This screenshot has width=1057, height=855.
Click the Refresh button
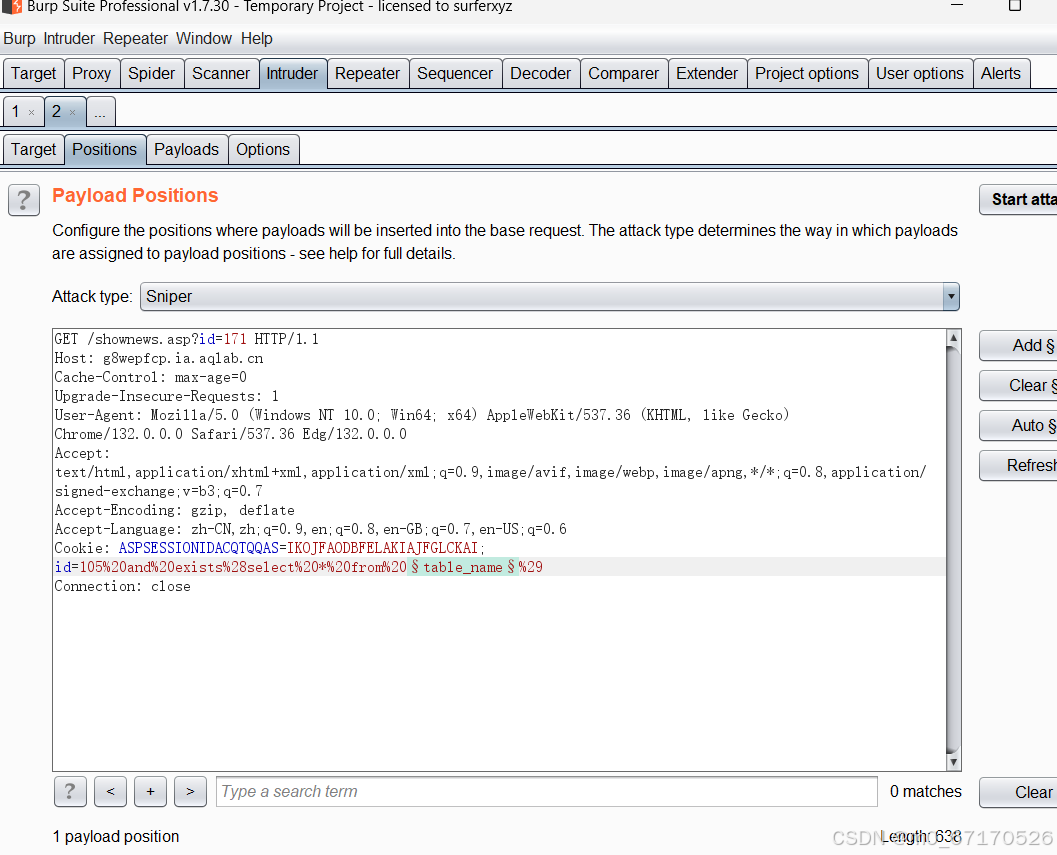point(1019,465)
